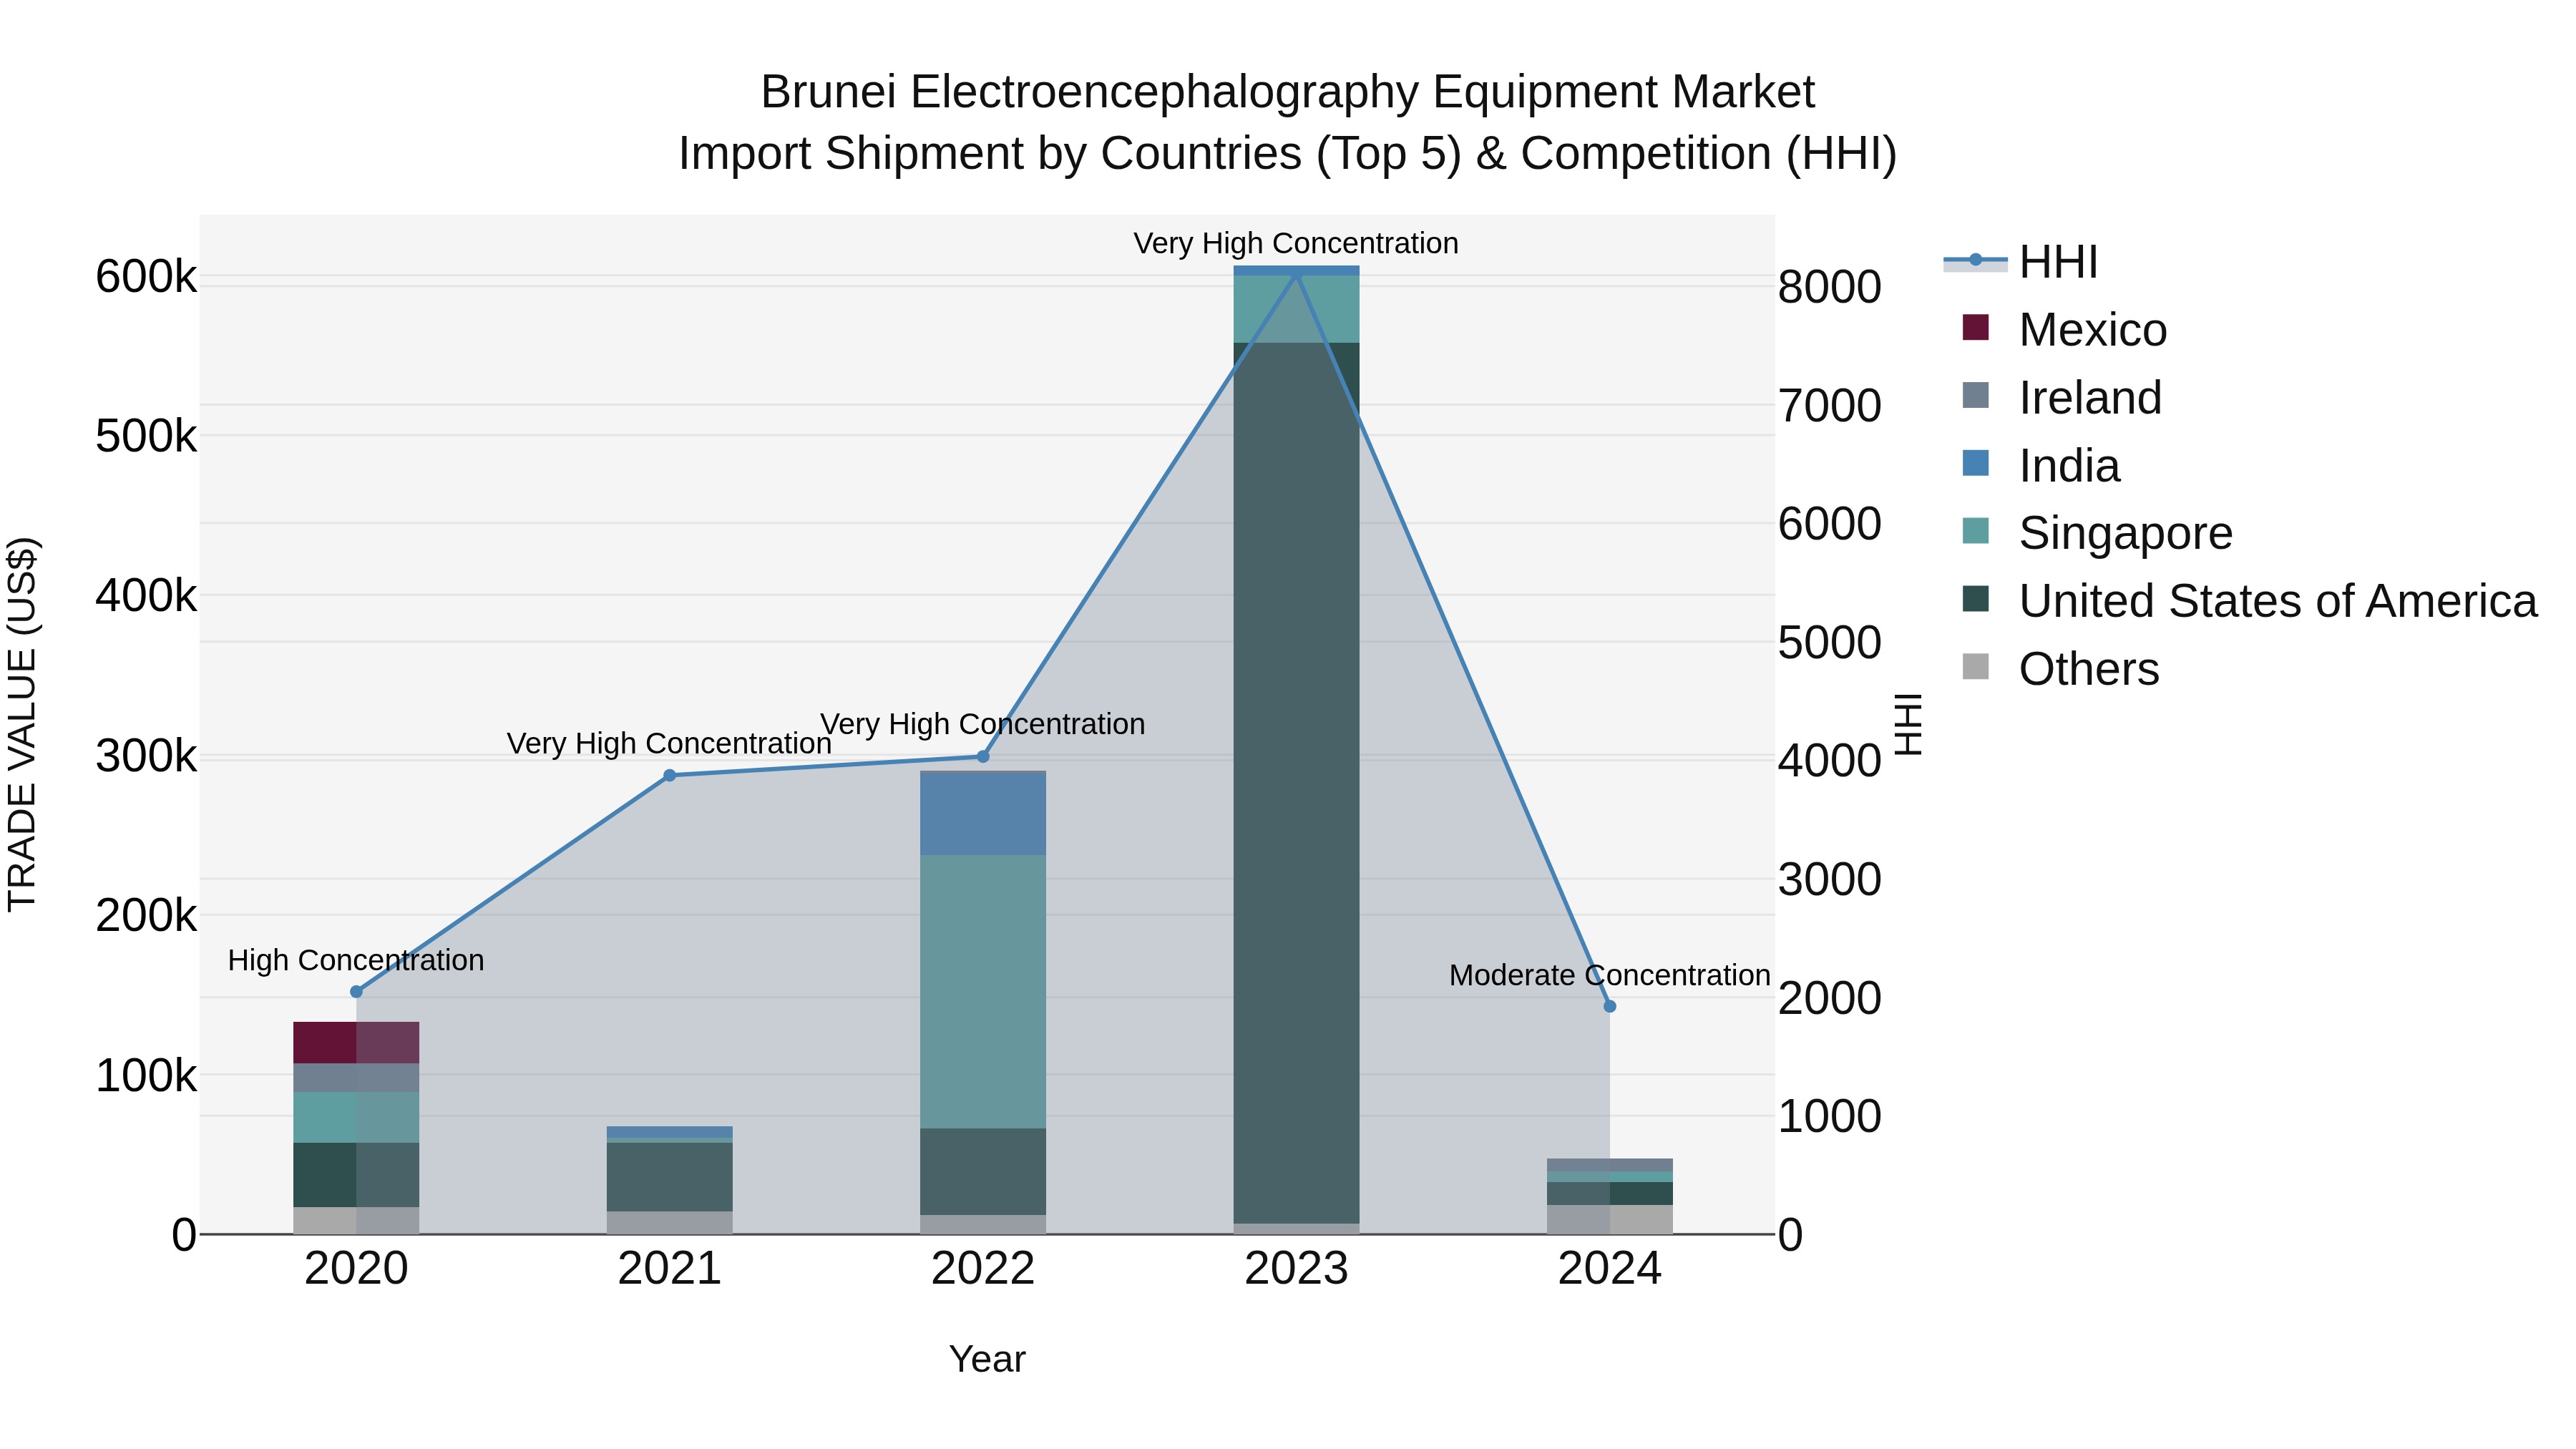Click the India legend color swatch

1975,463
